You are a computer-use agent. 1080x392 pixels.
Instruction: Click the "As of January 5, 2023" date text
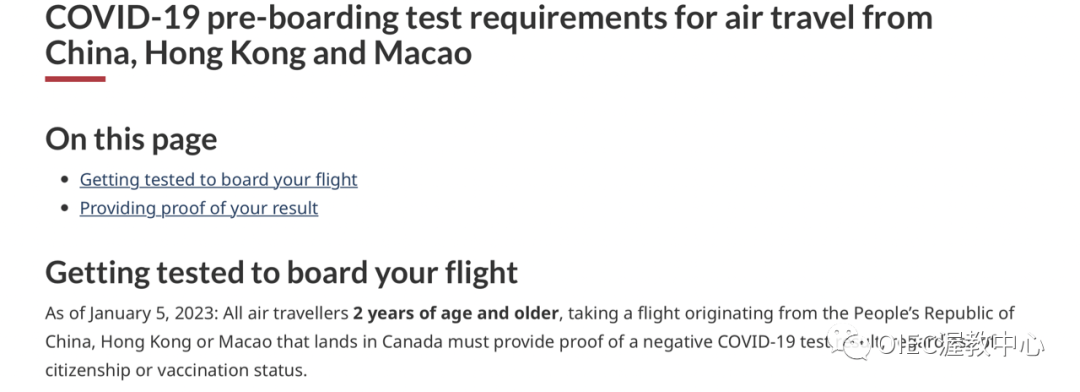[129, 313]
